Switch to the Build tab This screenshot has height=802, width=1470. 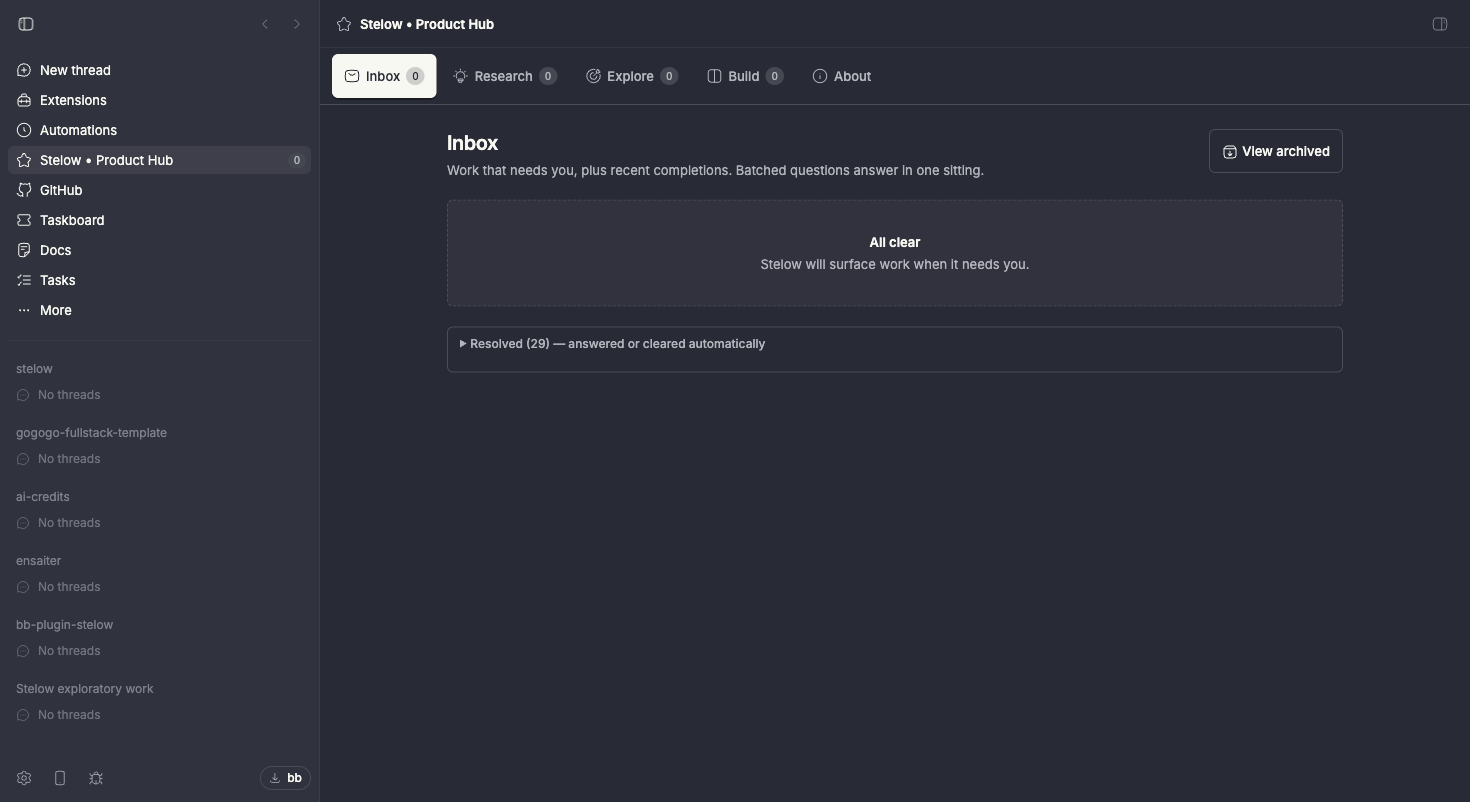[745, 76]
